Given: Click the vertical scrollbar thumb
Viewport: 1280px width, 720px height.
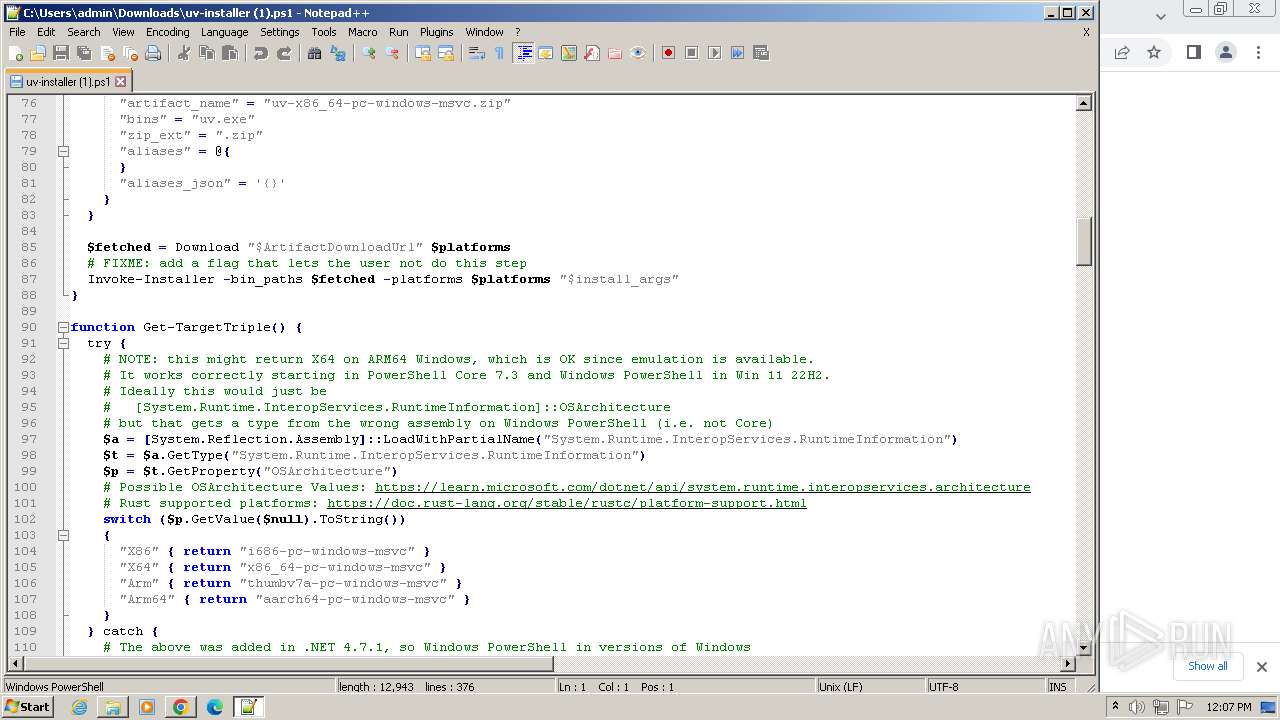Looking at the screenshot, I should [x=1083, y=241].
